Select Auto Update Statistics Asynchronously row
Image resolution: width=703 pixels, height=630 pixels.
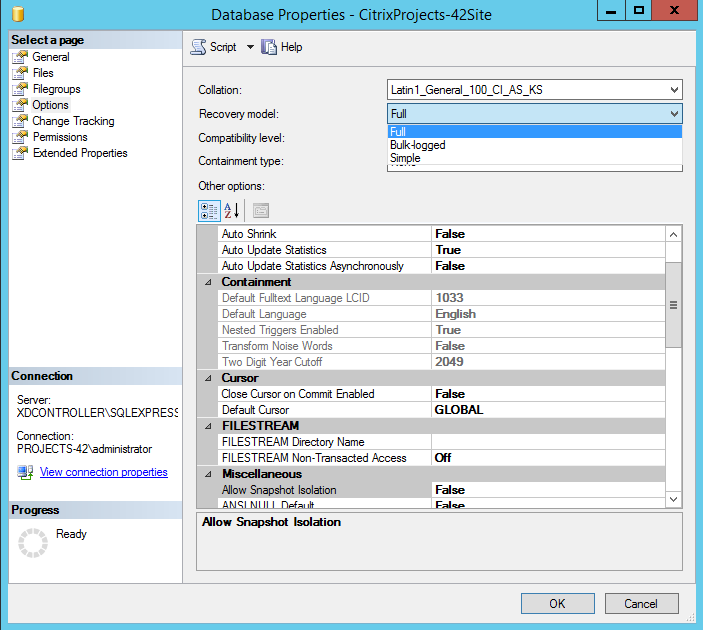coord(441,266)
